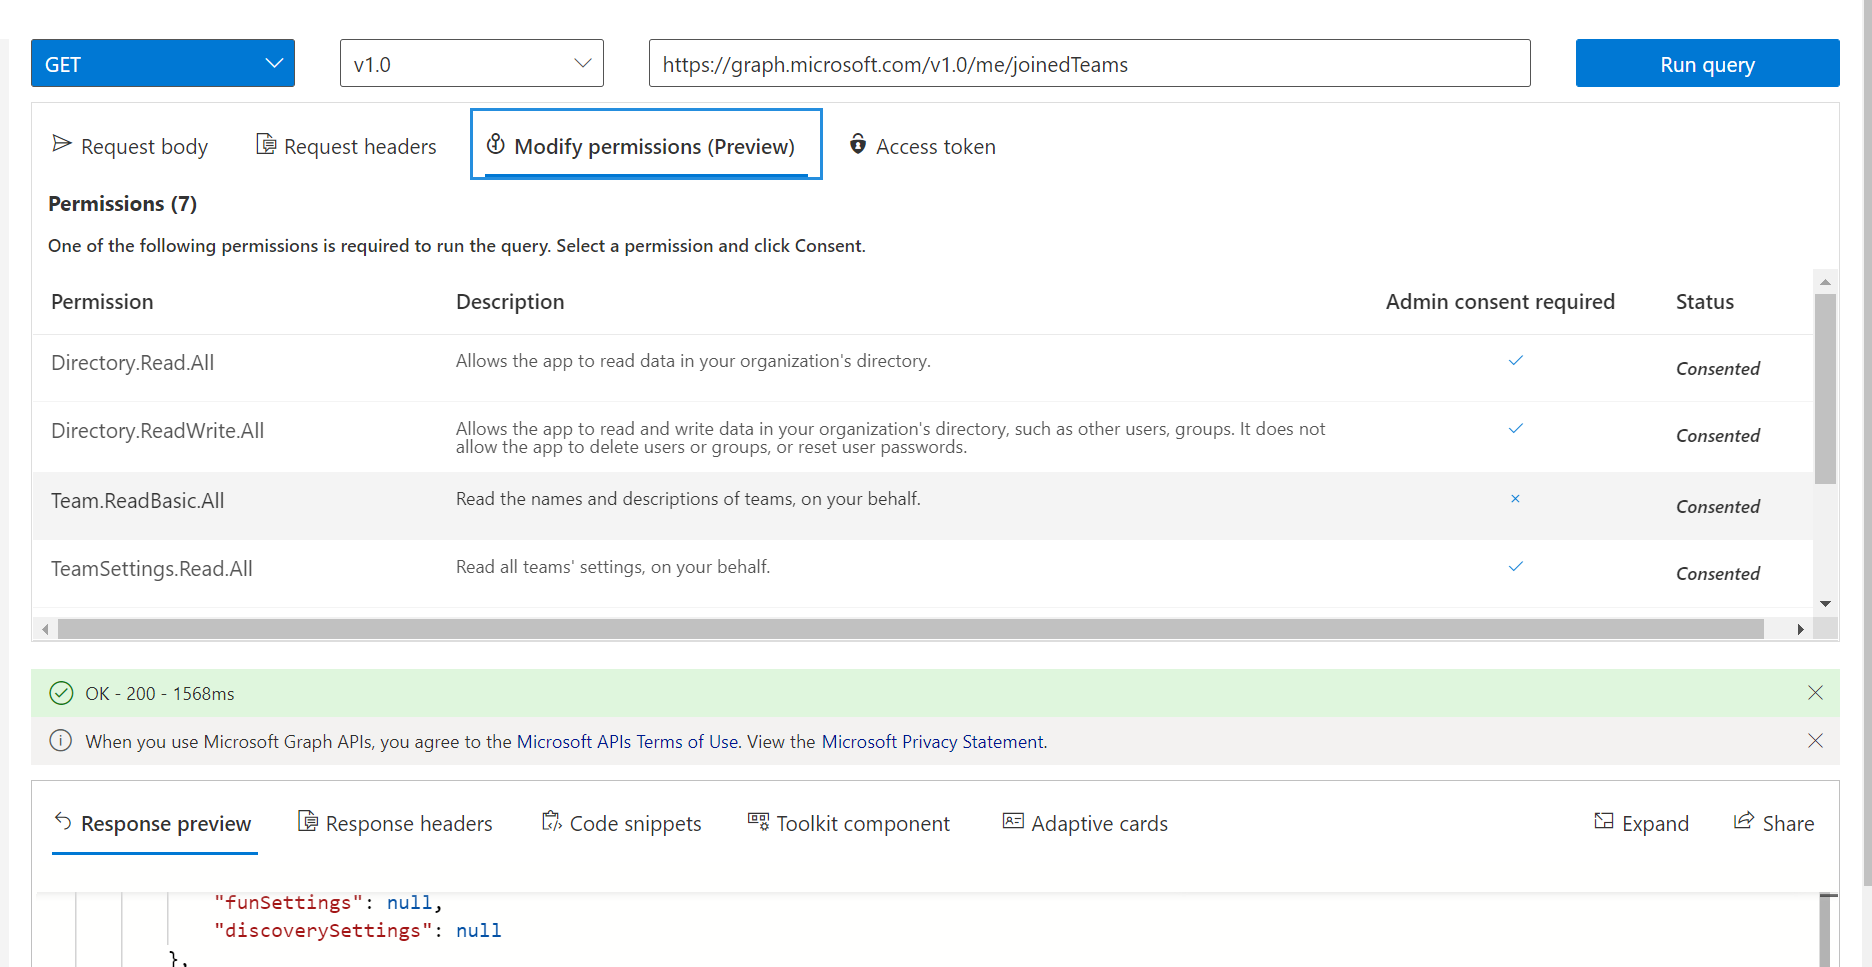The width and height of the screenshot is (1872, 967).
Task: Click the green OK success check icon
Action: tap(61, 693)
